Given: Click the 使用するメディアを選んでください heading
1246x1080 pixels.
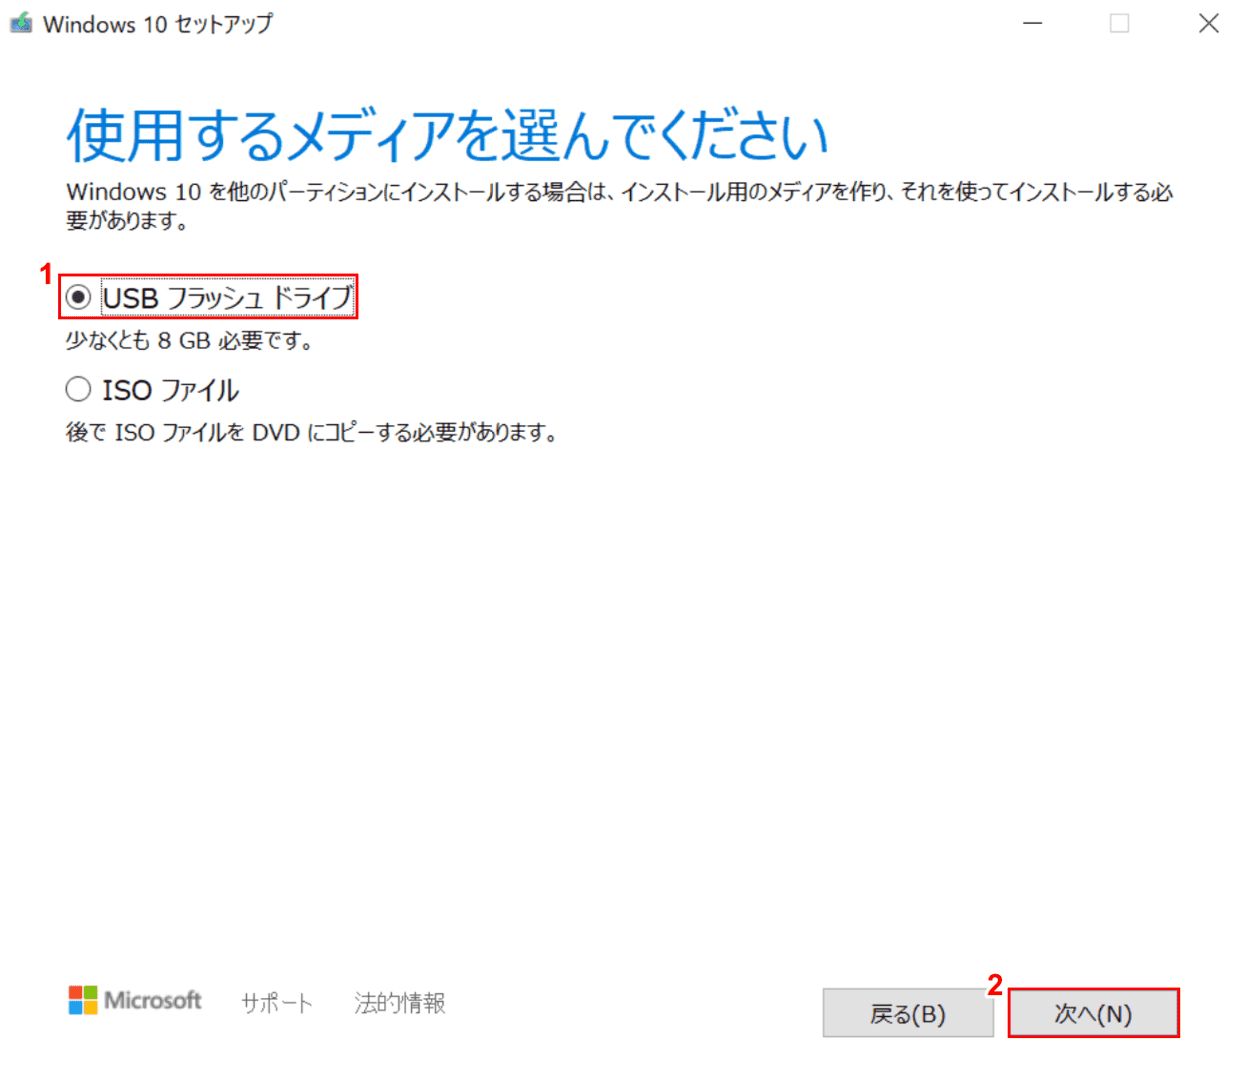Looking at the screenshot, I should click(448, 135).
